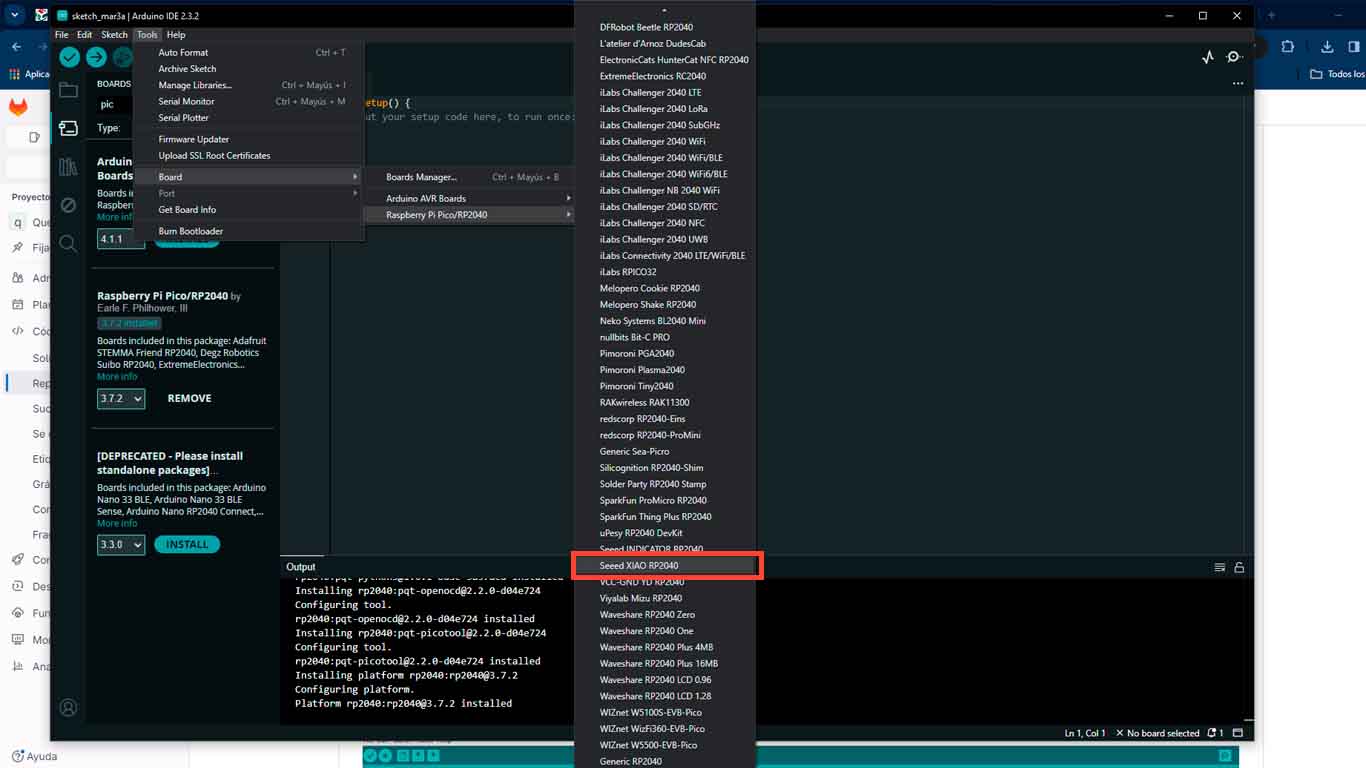Select Serial Monitor in Tools menu
The image size is (1366, 768).
click(x=248, y=101)
